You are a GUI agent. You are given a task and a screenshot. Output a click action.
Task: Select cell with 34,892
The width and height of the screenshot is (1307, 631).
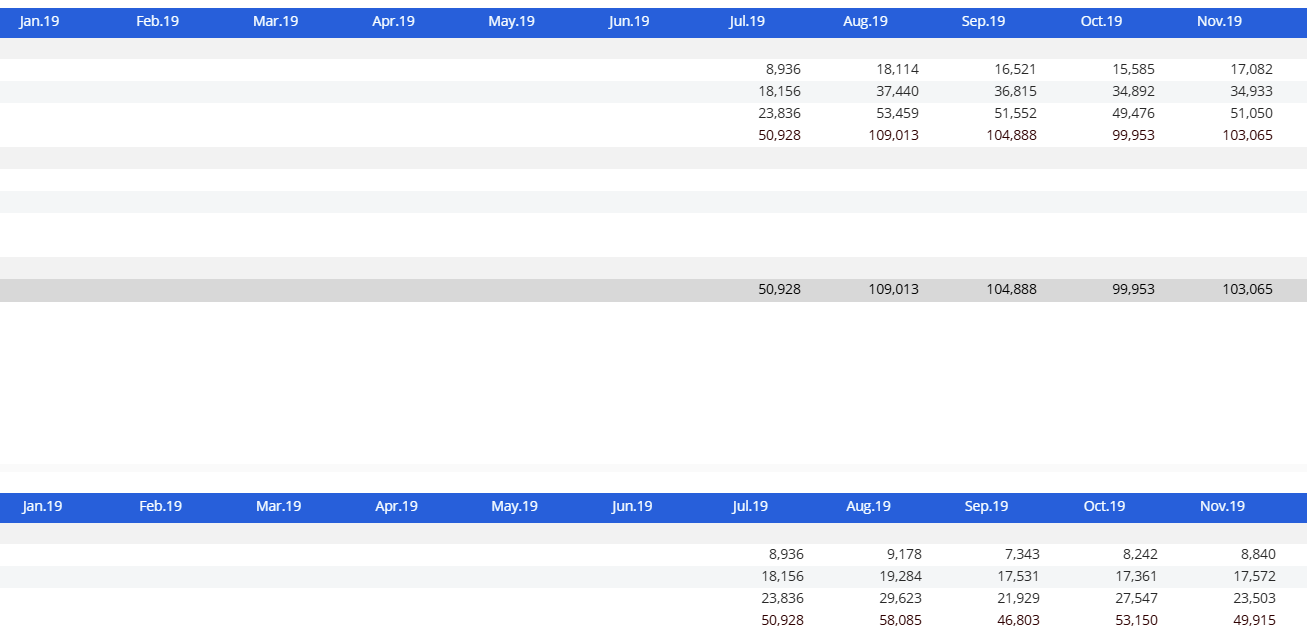[1133, 91]
